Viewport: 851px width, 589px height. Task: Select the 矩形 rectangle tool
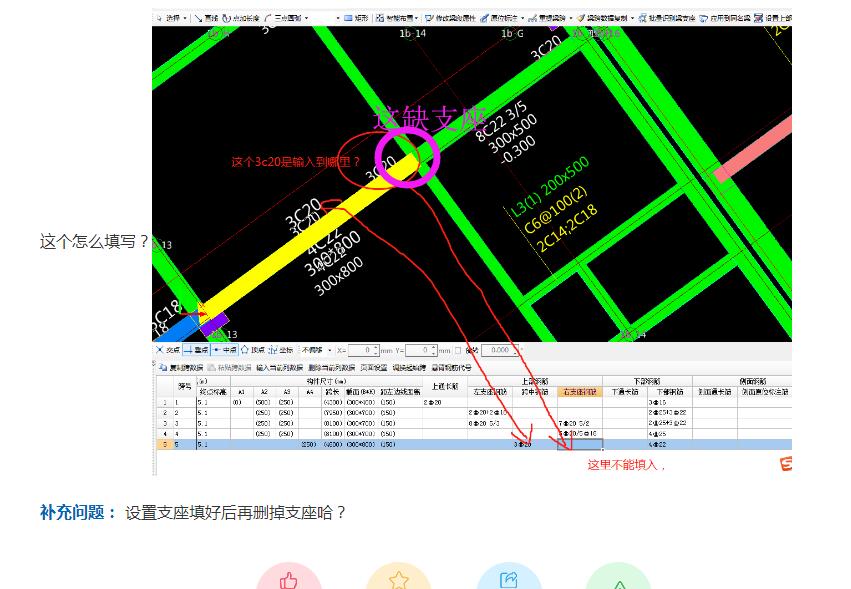[x=355, y=18]
